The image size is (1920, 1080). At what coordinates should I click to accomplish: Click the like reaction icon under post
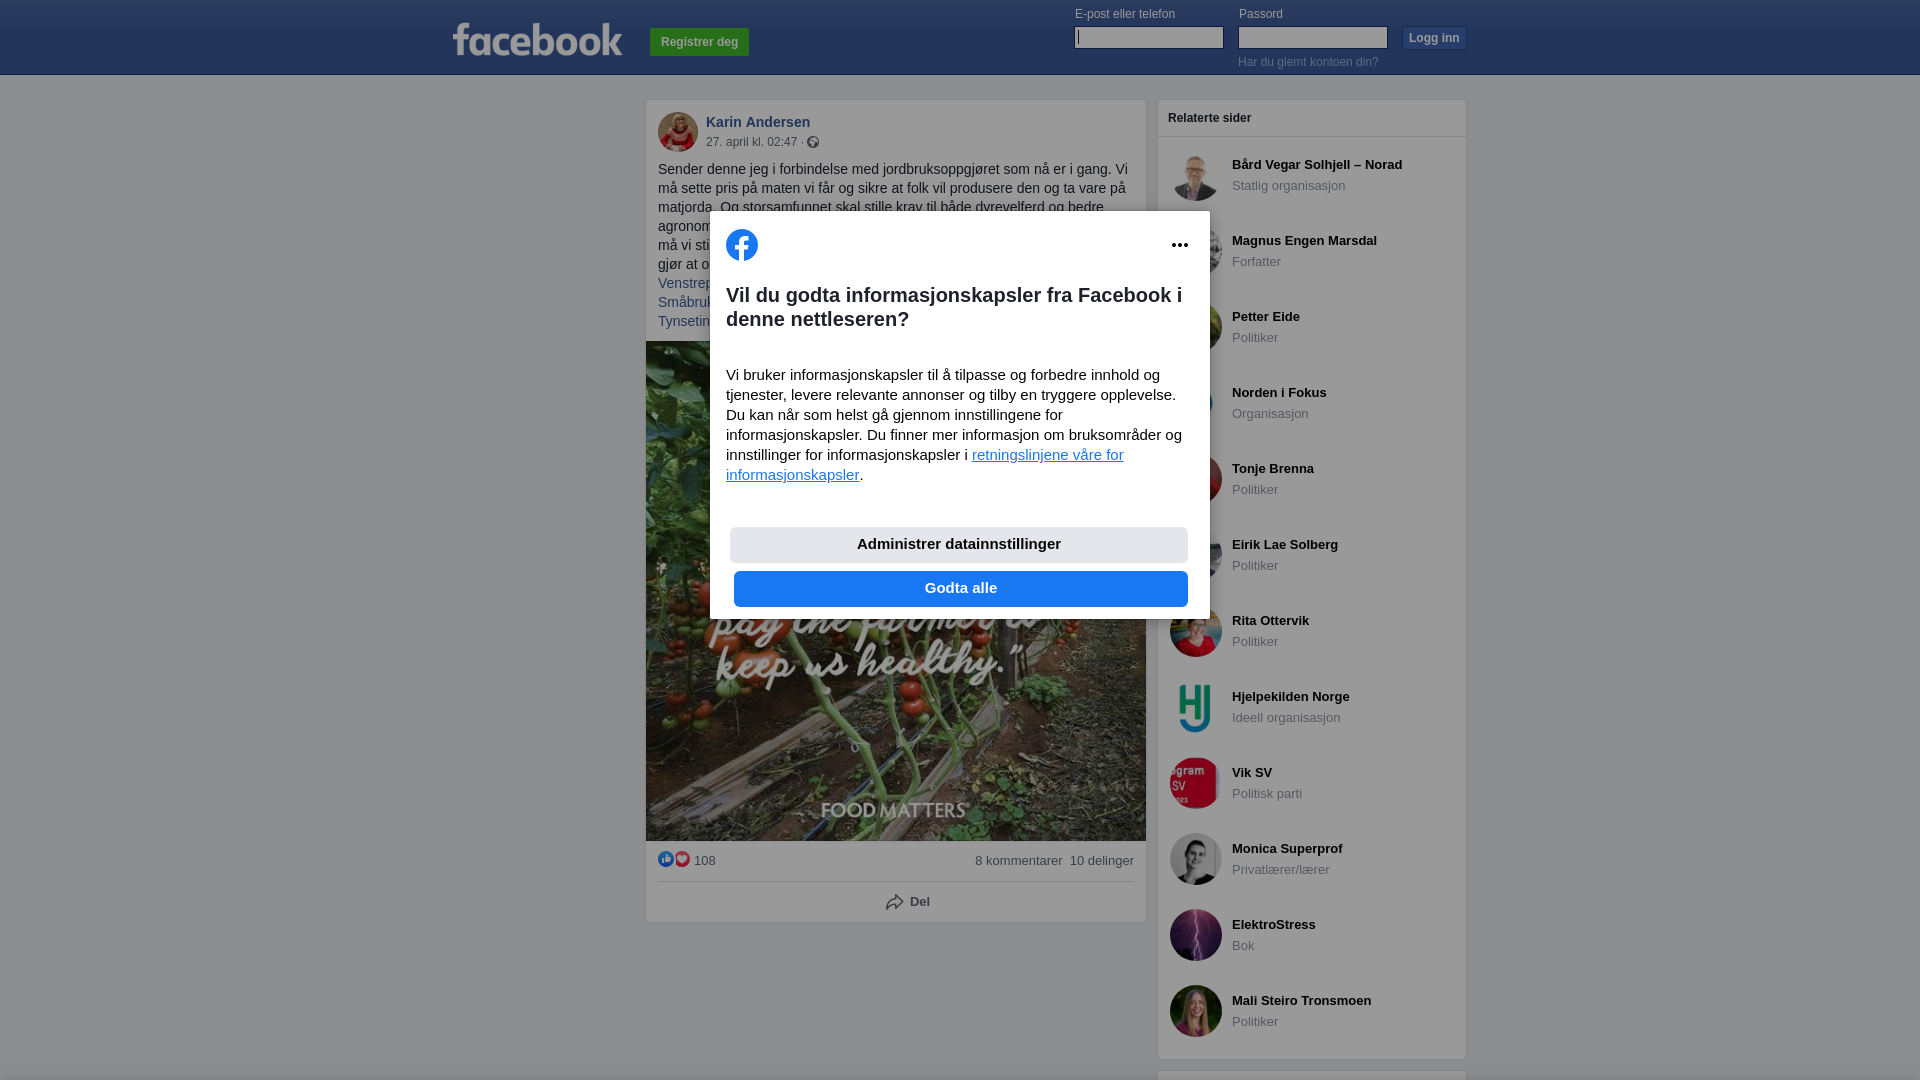click(666, 860)
